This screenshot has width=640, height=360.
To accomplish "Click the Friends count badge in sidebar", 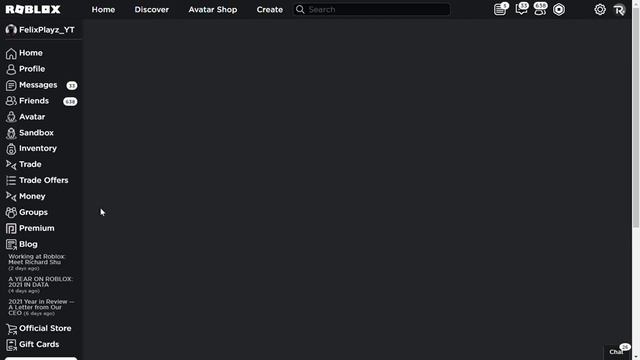I will pos(70,101).
